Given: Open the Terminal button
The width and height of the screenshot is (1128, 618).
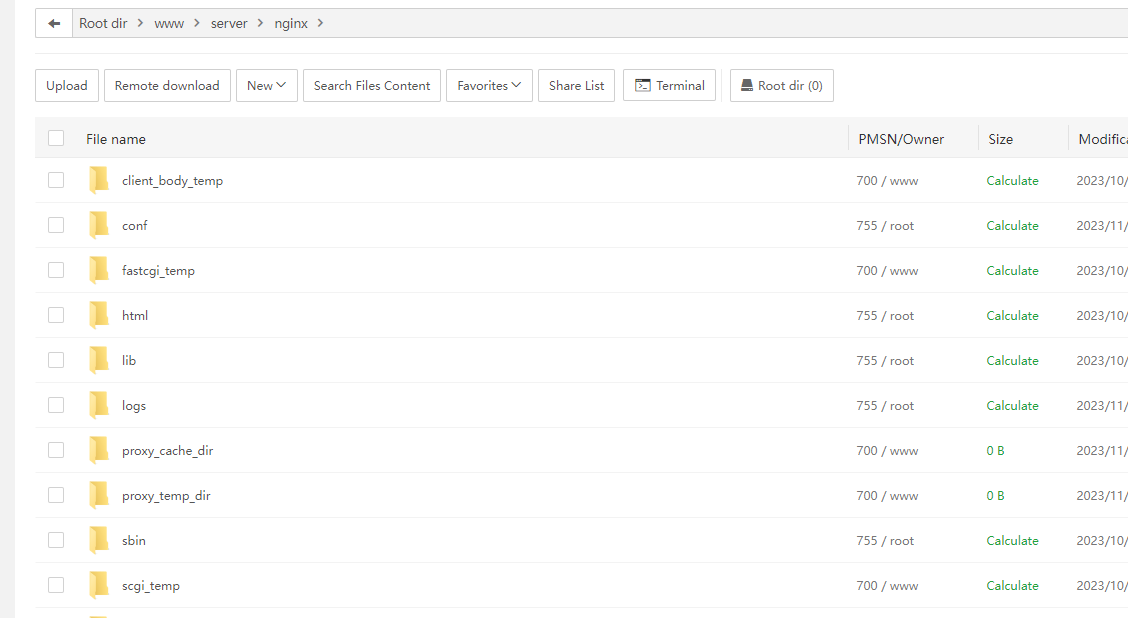Looking at the screenshot, I should pyautogui.click(x=670, y=86).
